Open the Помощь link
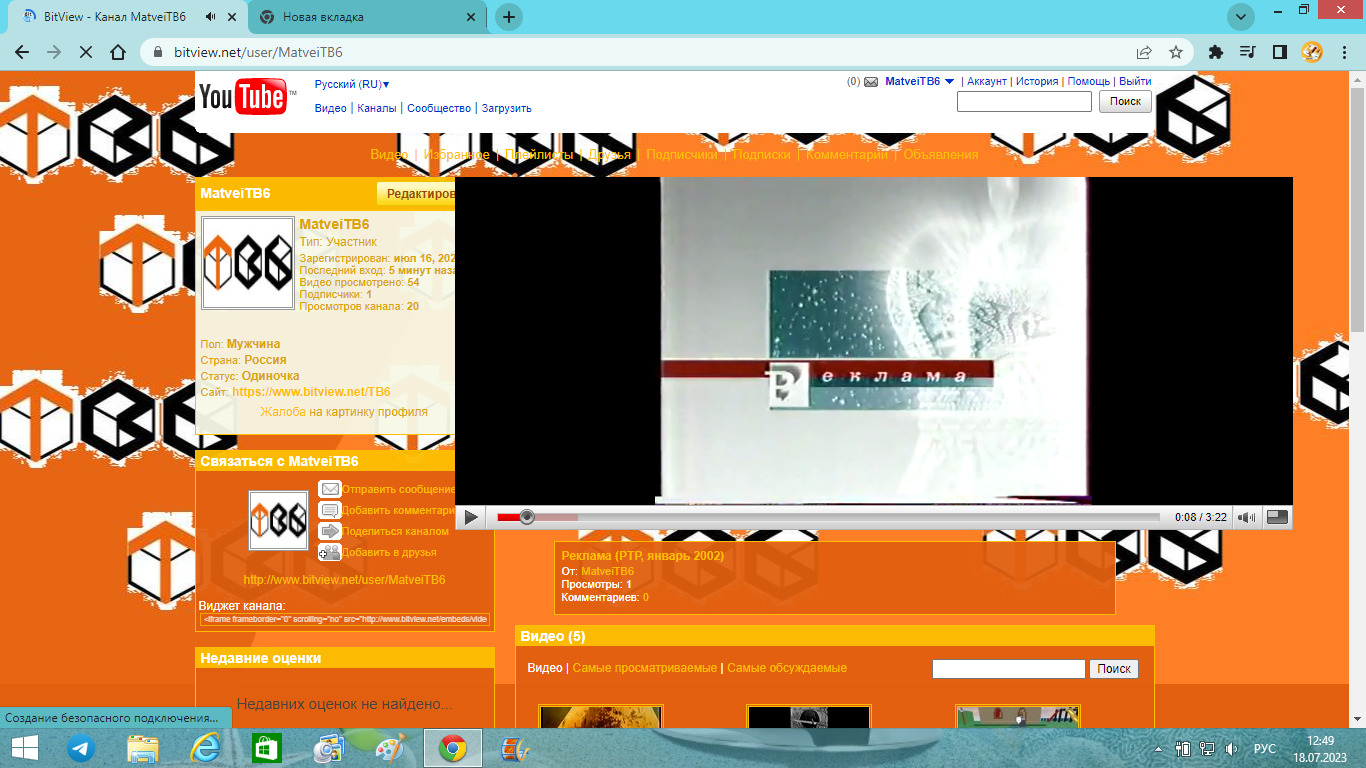The height and width of the screenshot is (768, 1366). tap(1089, 82)
